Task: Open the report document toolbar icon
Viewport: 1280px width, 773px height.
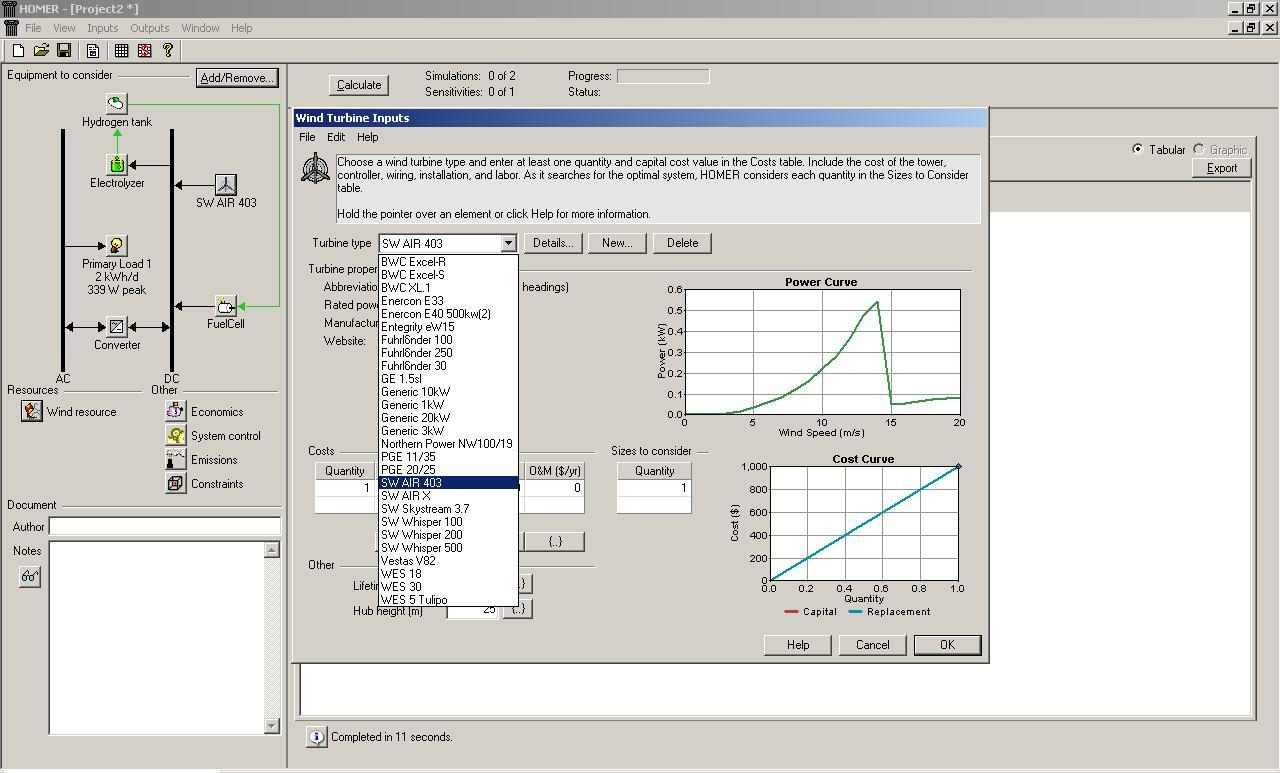Action: pos(93,50)
